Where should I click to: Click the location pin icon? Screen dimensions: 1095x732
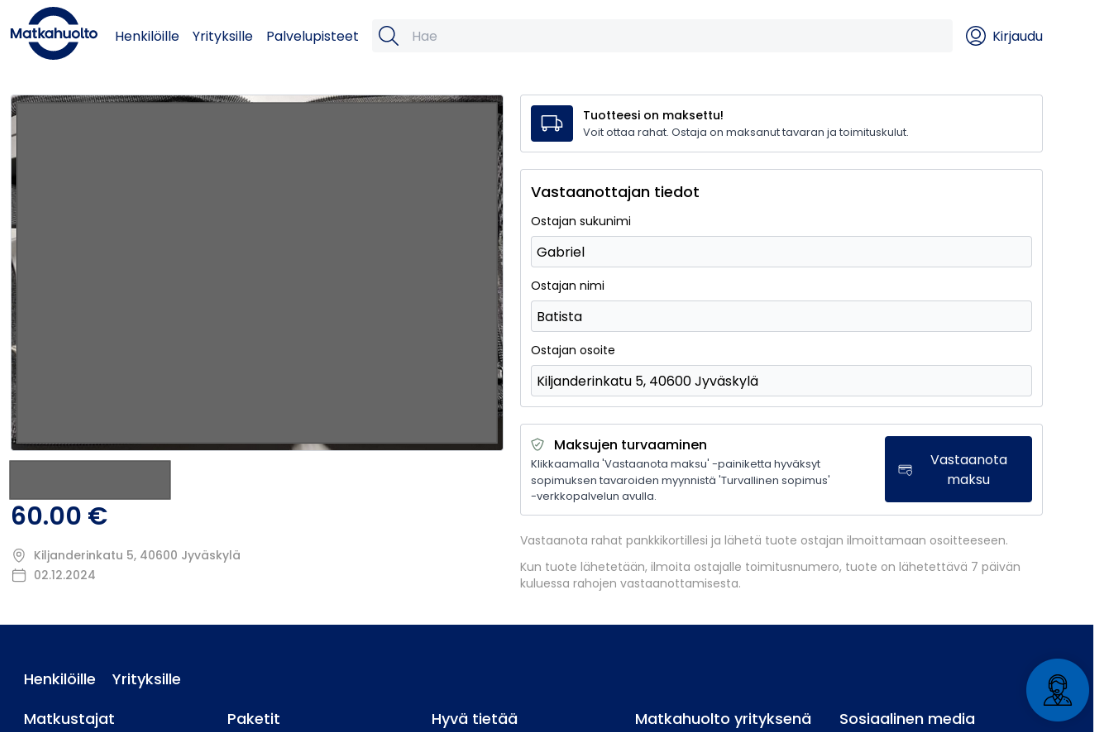(x=19, y=555)
